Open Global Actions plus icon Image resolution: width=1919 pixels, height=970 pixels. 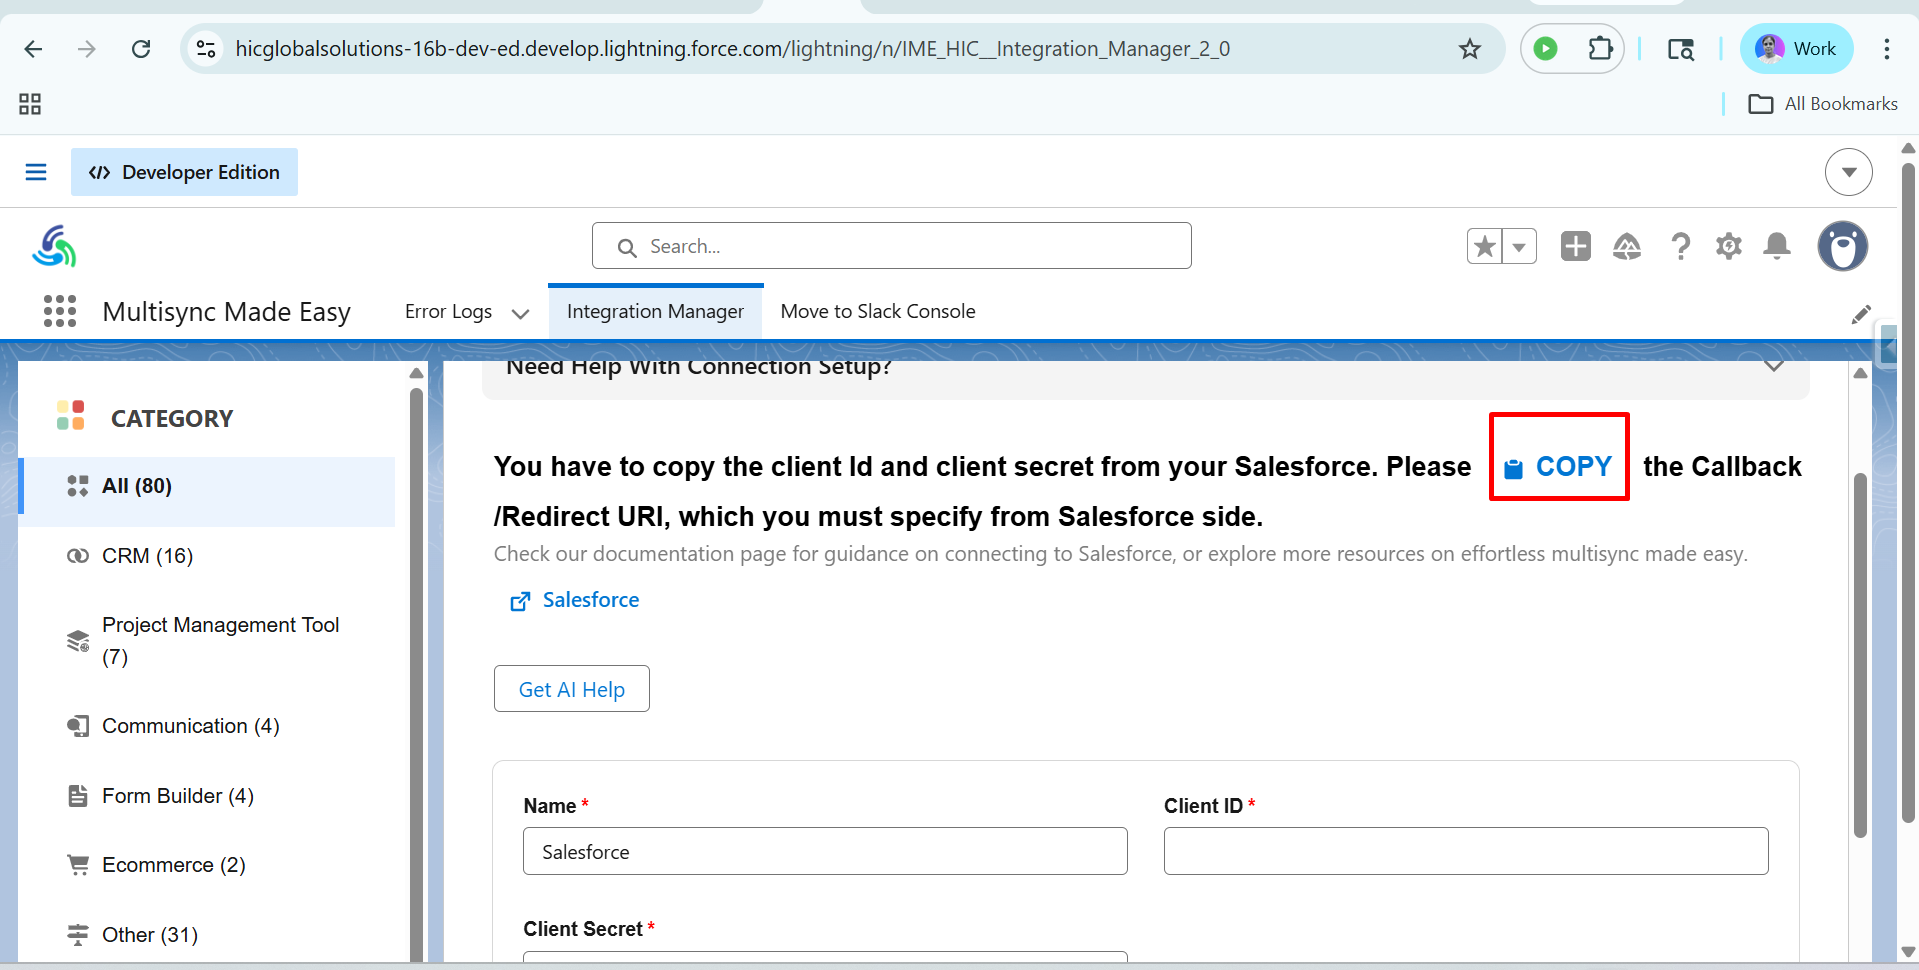tap(1576, 246)
